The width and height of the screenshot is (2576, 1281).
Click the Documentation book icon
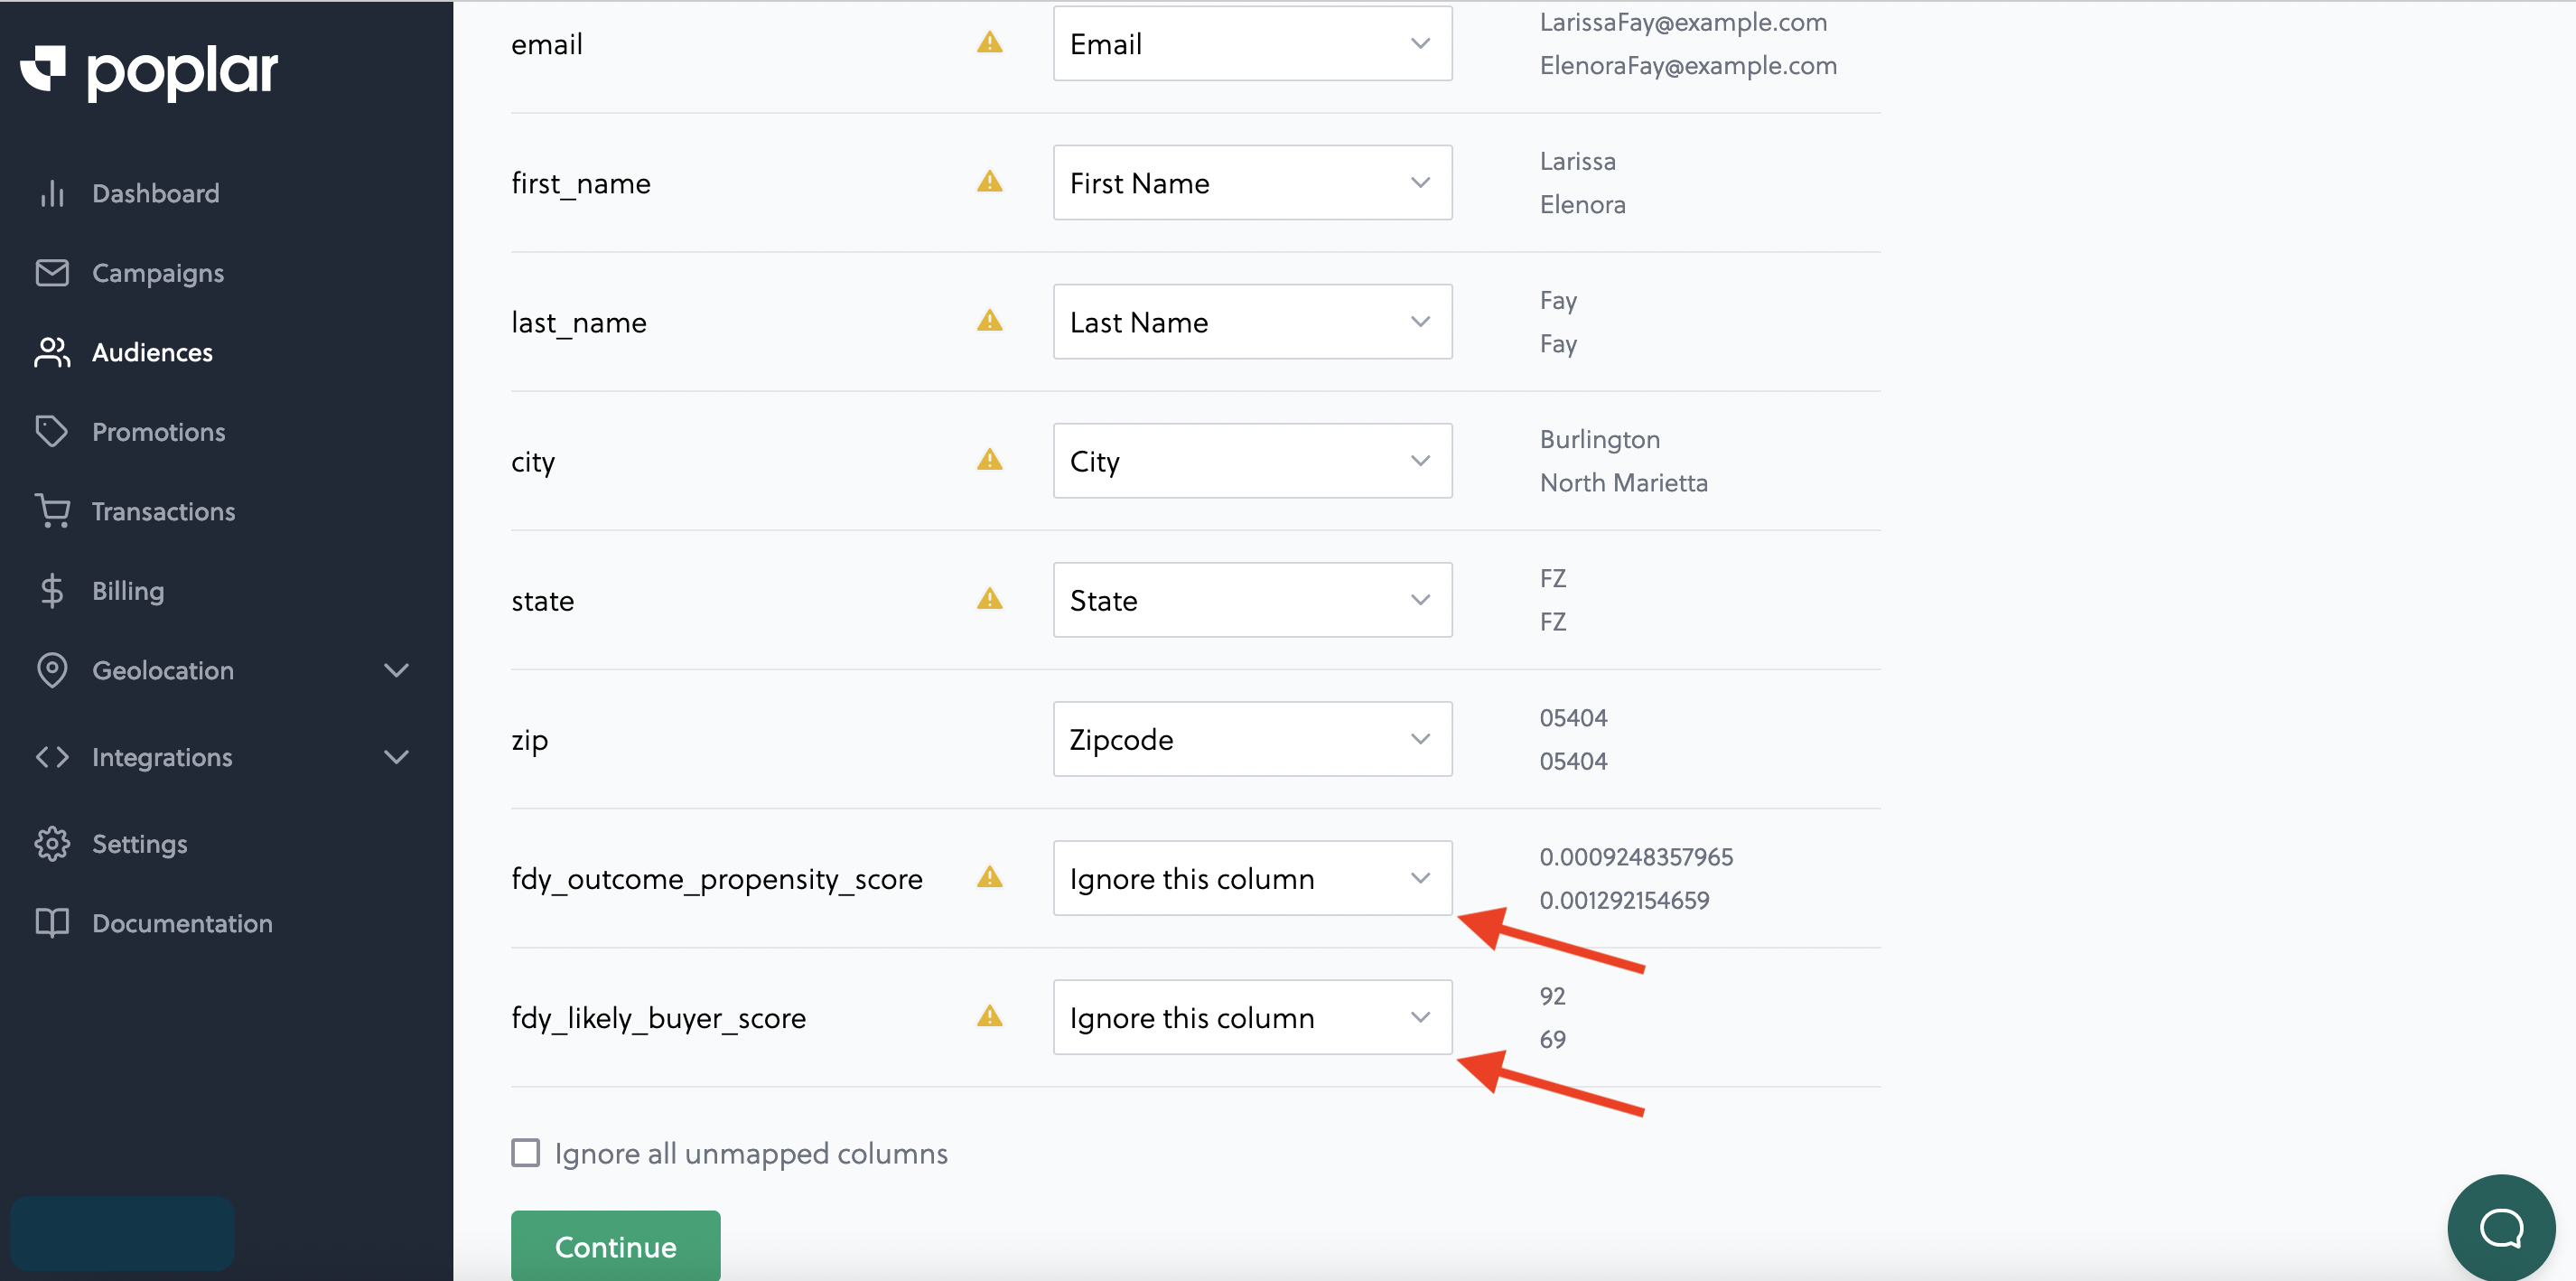click(x=52, y=922)
